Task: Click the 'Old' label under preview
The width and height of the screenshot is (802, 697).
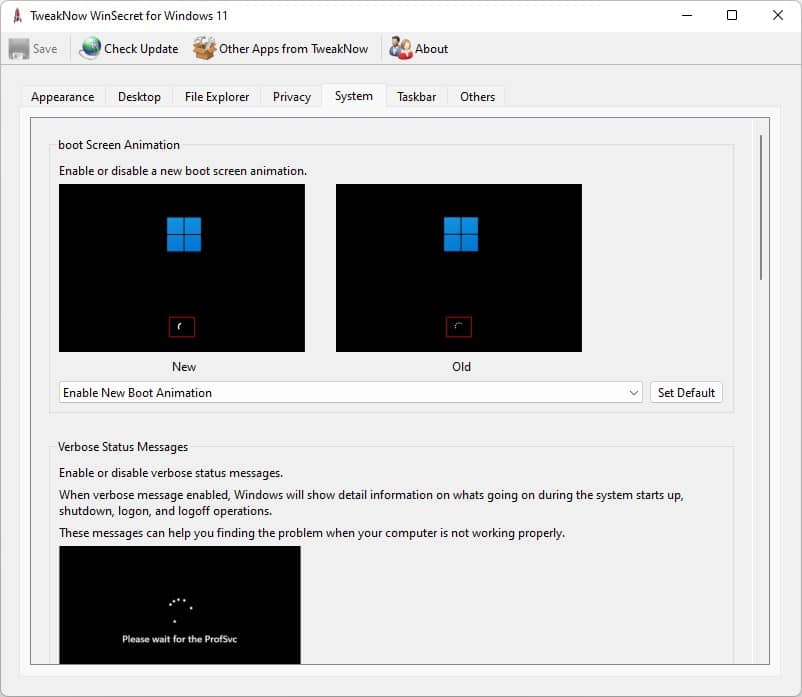Action: pos(461,367)
